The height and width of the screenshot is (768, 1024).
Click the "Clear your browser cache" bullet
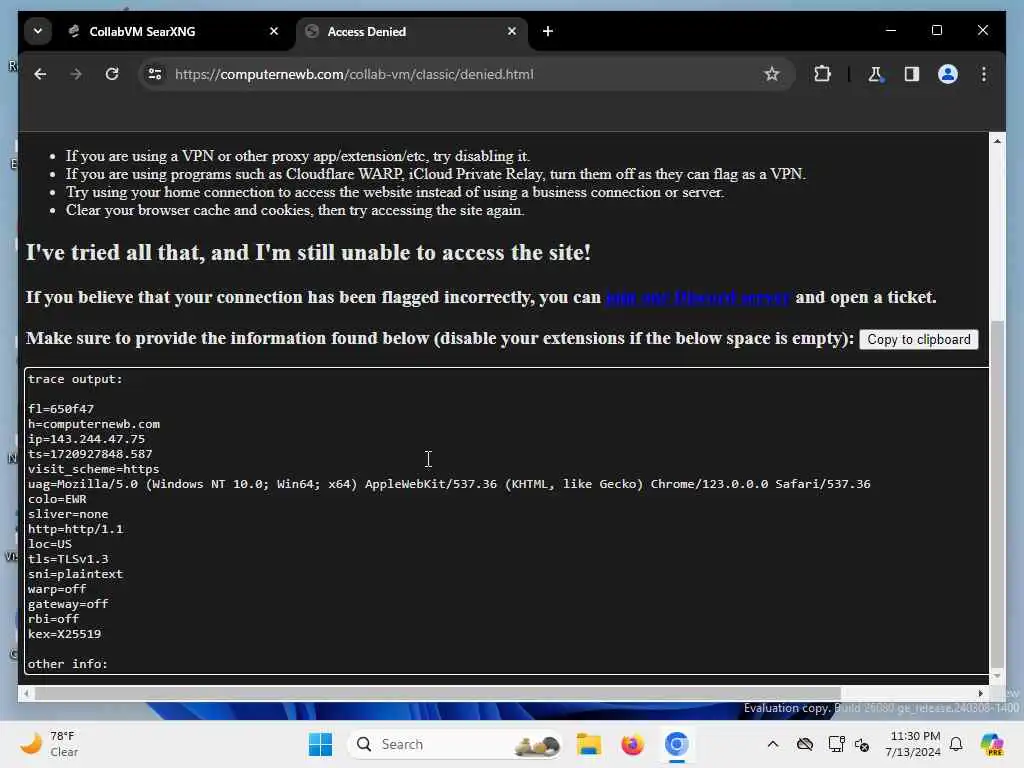(x=295, y=210)
